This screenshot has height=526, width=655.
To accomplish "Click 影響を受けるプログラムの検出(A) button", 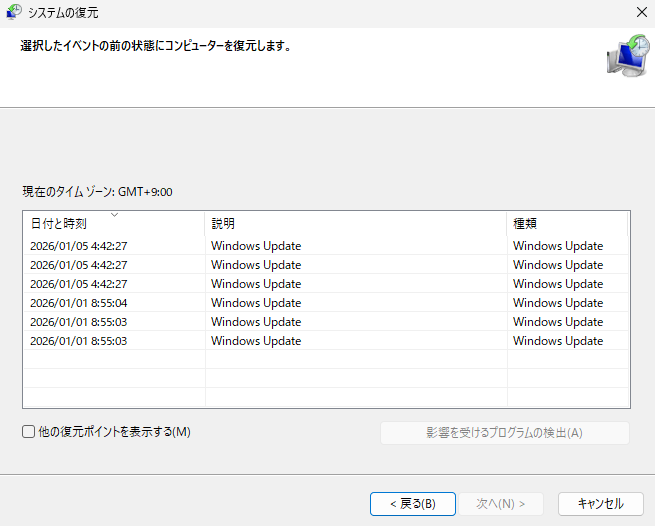I will coord(505,433).
